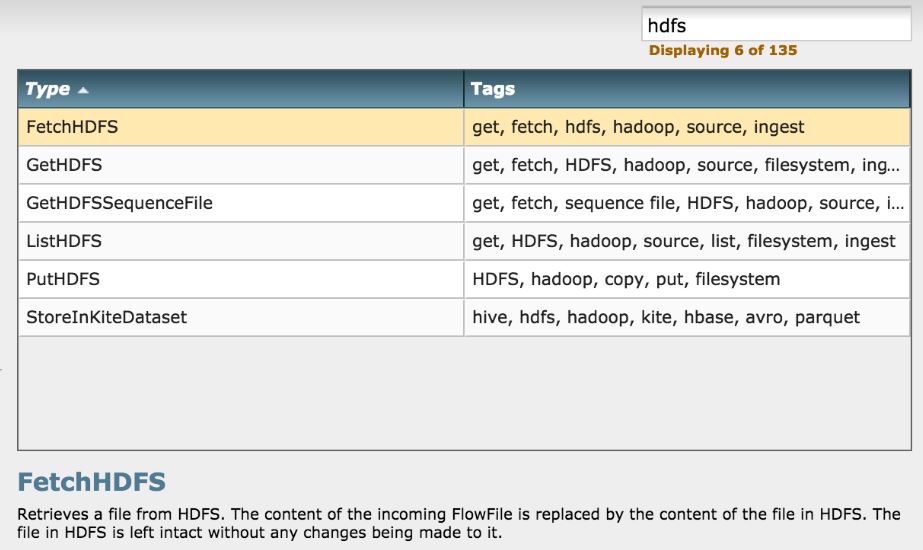This screenshot has height=550, width=923.
Task: Select the FetchHDFS processor row
Action: pyautogui.click(x=73, y=127)
